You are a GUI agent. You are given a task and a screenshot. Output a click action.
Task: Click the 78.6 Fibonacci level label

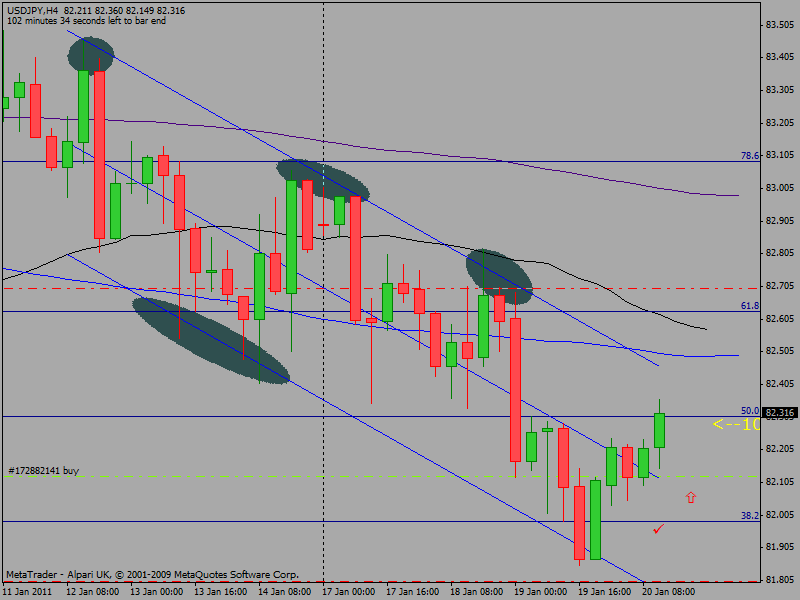tap(749, 156)
